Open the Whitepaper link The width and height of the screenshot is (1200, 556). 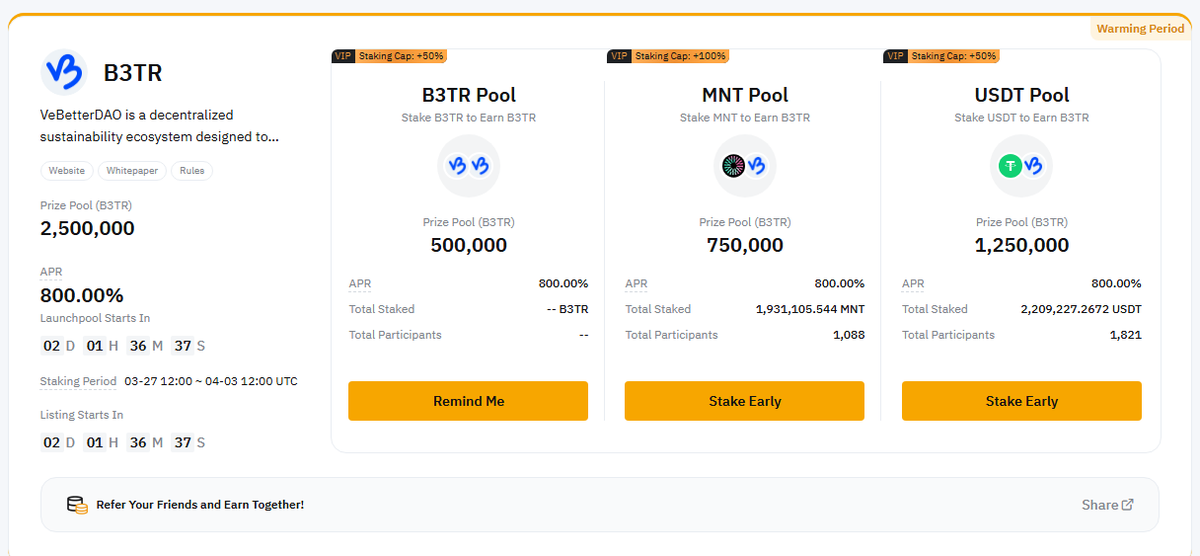click(x=132, y=171)
